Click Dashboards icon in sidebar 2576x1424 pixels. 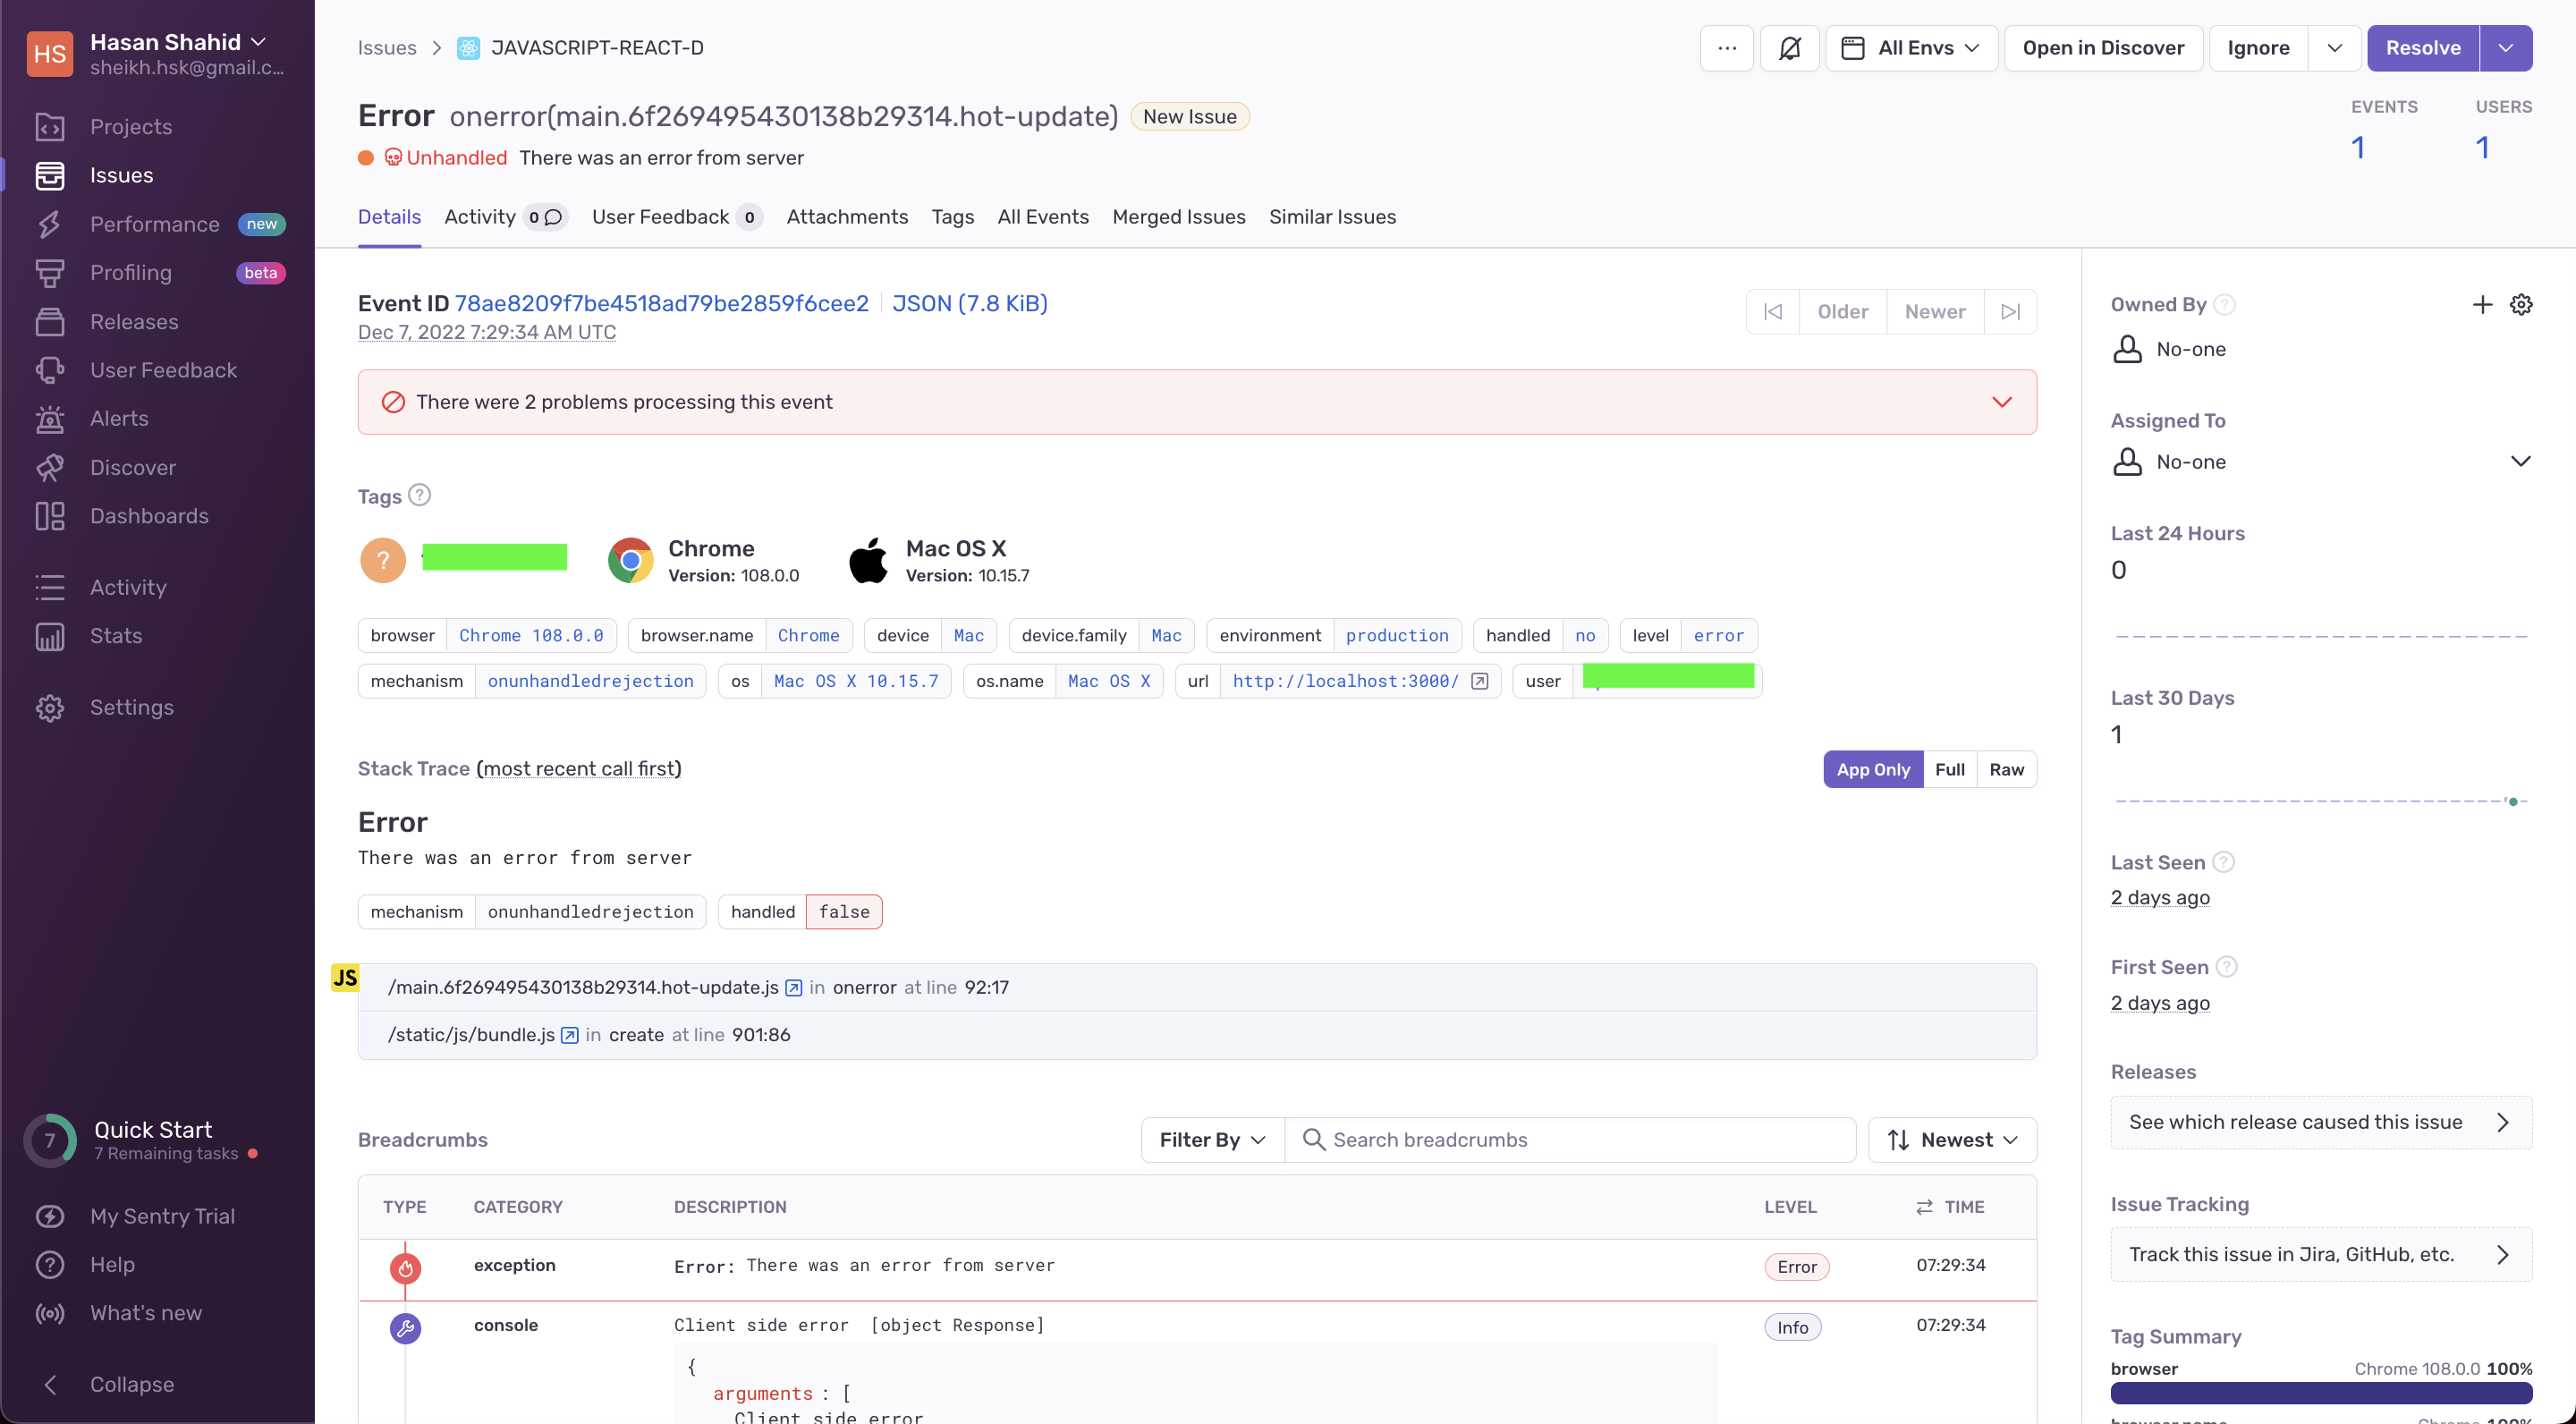tap(53, 515)
